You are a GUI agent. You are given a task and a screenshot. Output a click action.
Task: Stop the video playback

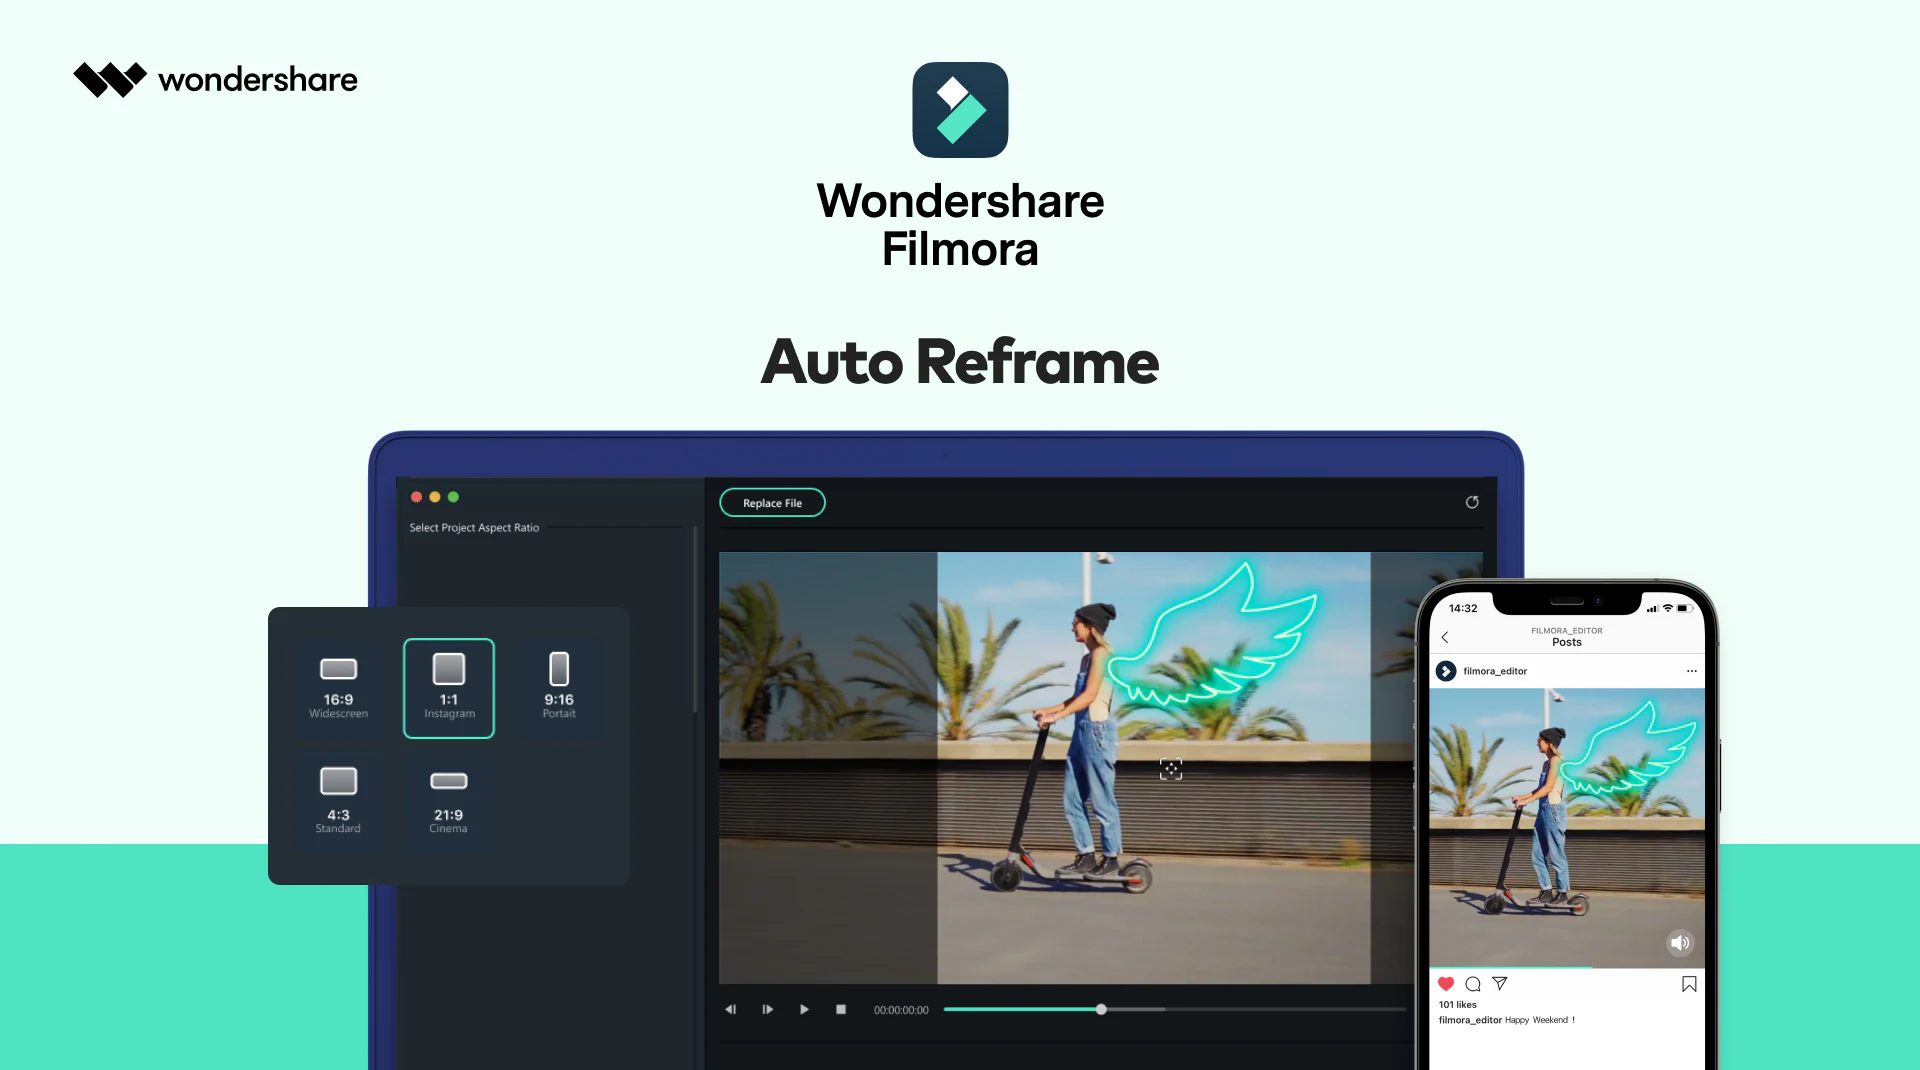[x=841, y=1010]
